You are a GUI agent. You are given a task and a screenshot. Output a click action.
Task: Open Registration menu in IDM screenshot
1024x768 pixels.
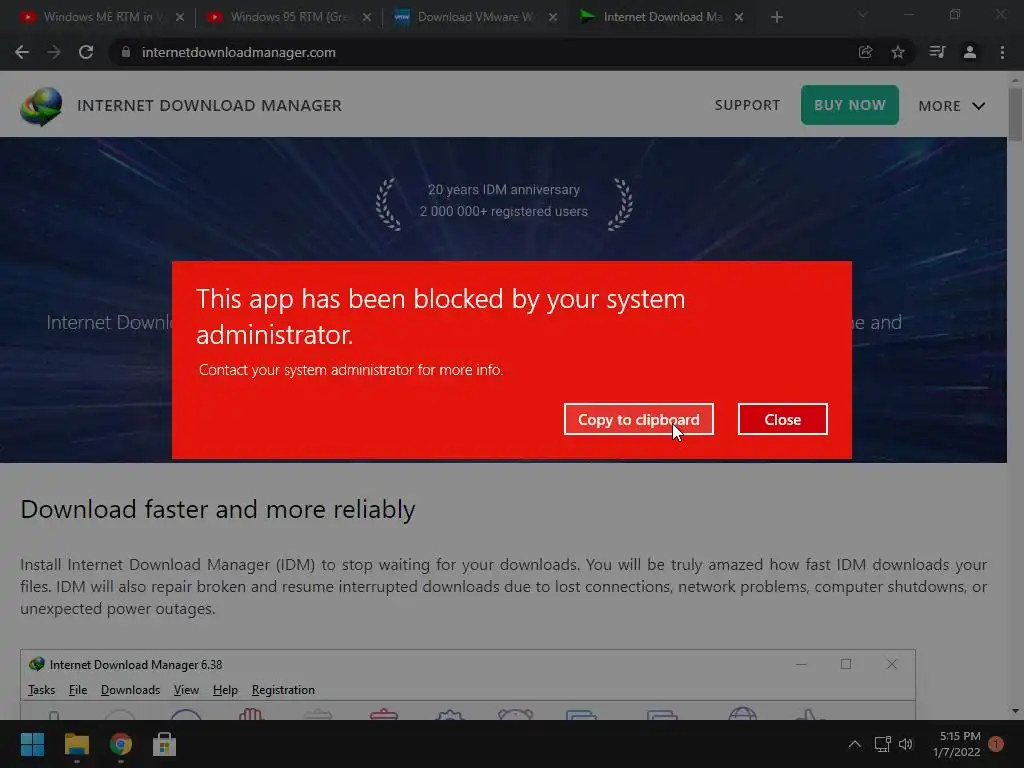283,690
